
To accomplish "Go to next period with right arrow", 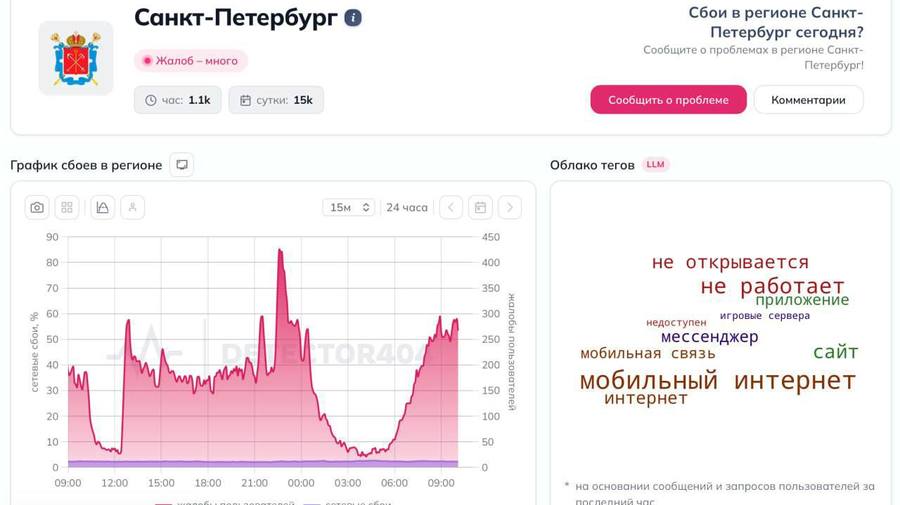I will tap(510, 207).
